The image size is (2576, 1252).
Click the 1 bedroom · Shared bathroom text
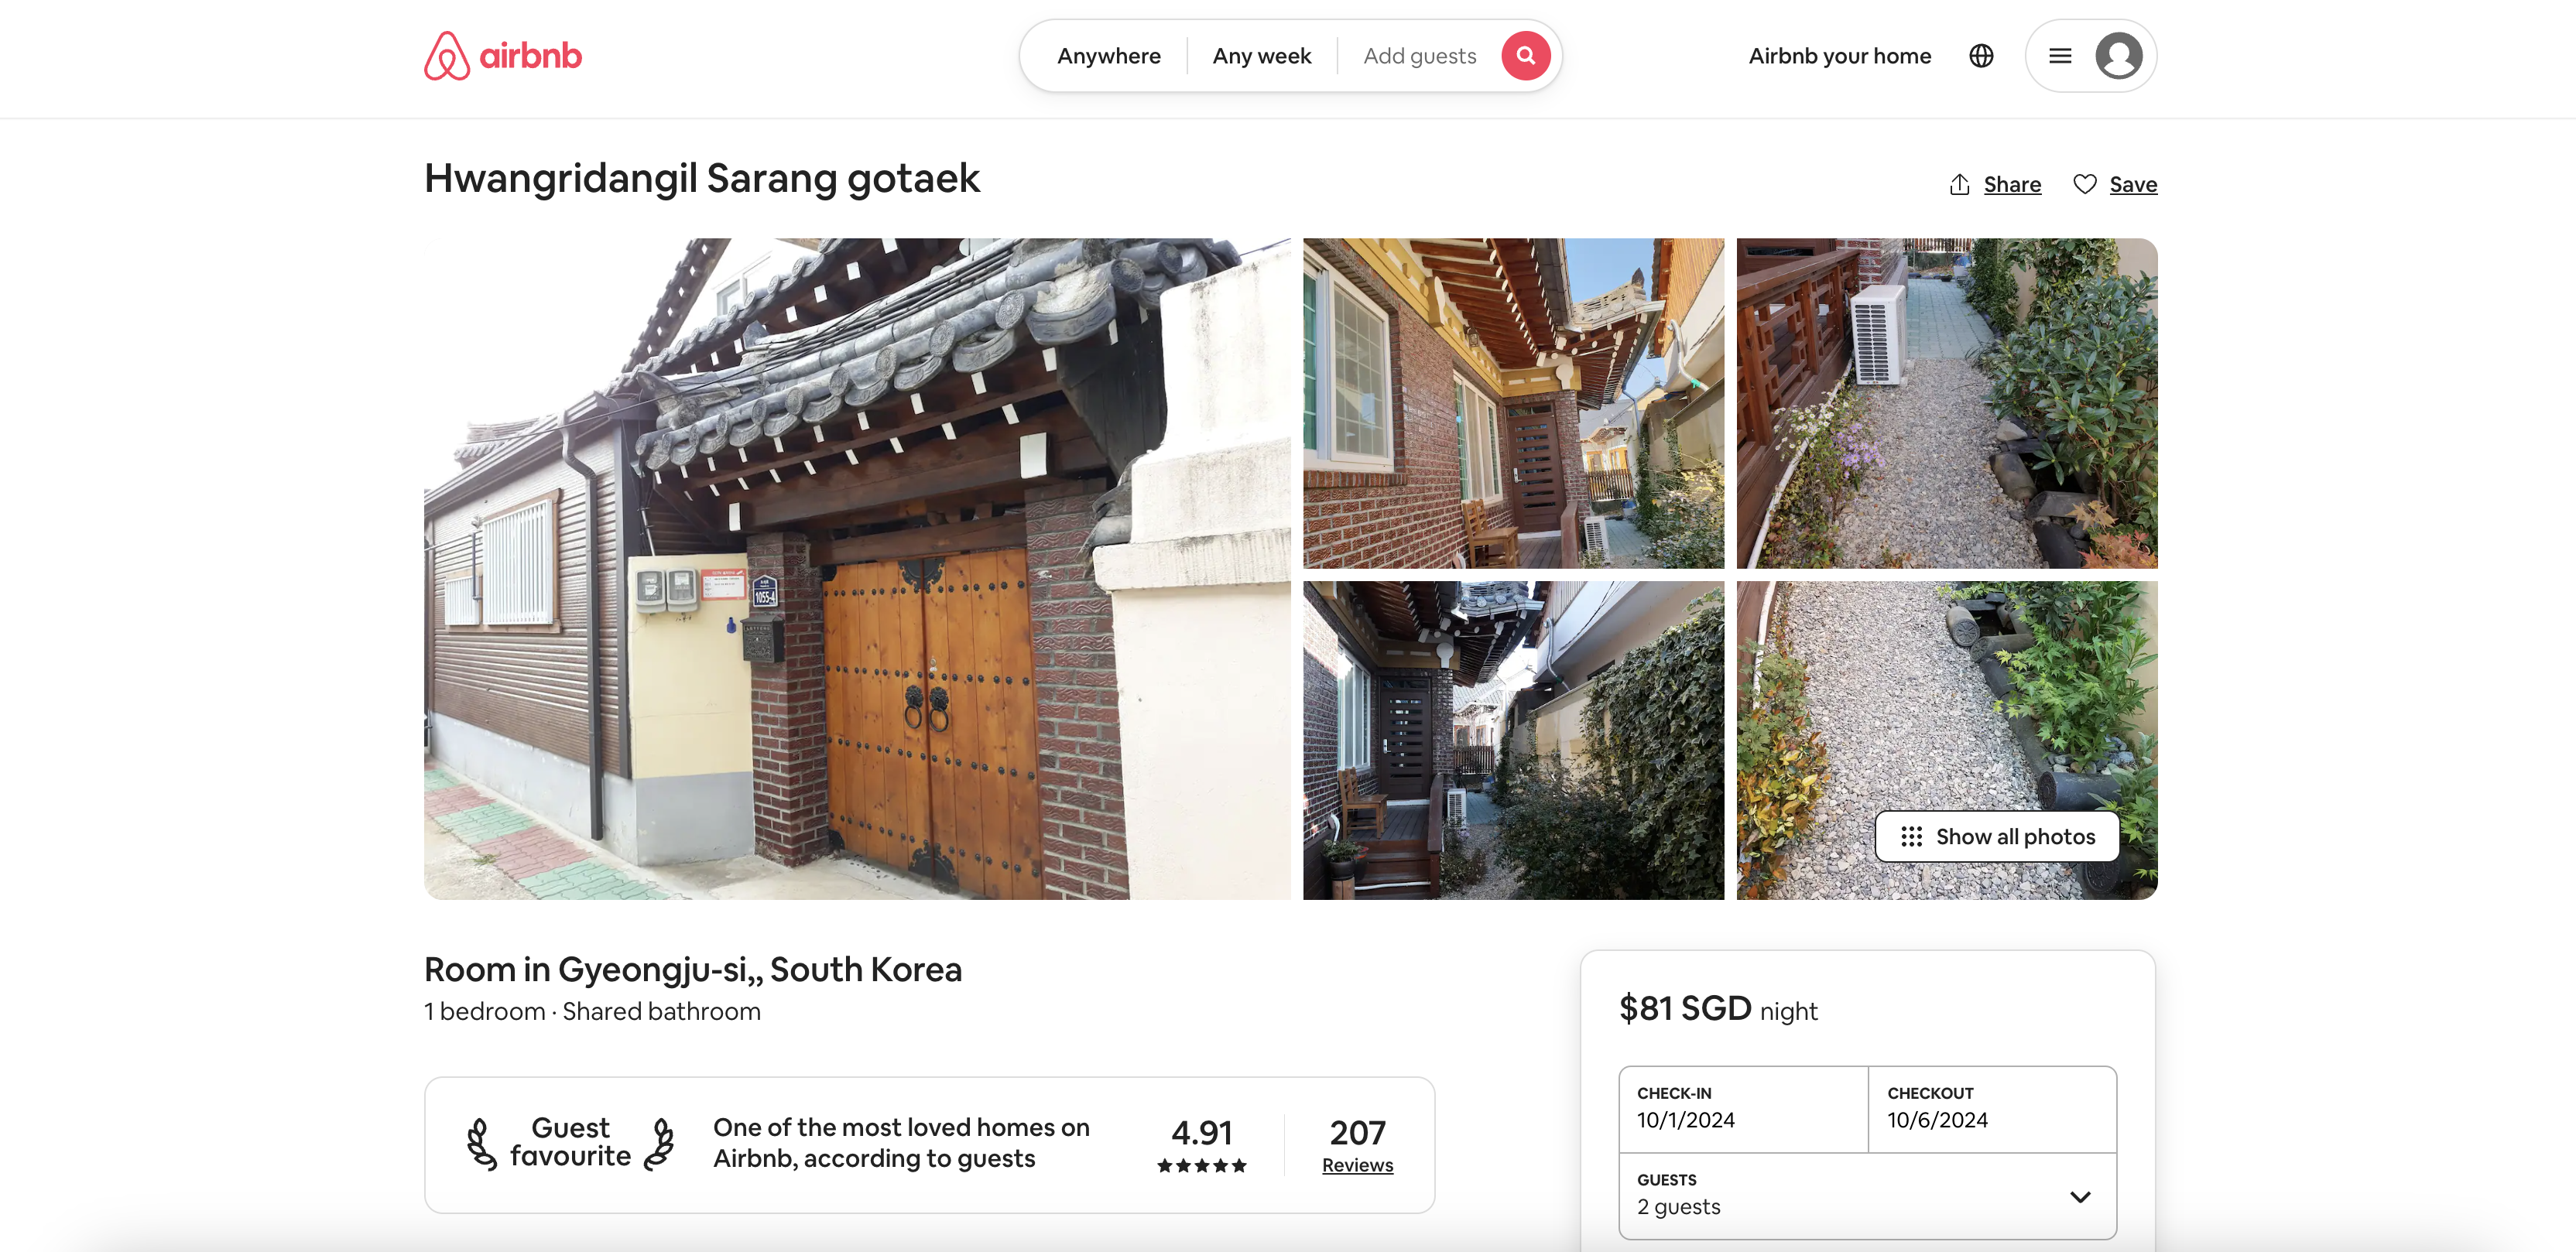coord(592,1011)
